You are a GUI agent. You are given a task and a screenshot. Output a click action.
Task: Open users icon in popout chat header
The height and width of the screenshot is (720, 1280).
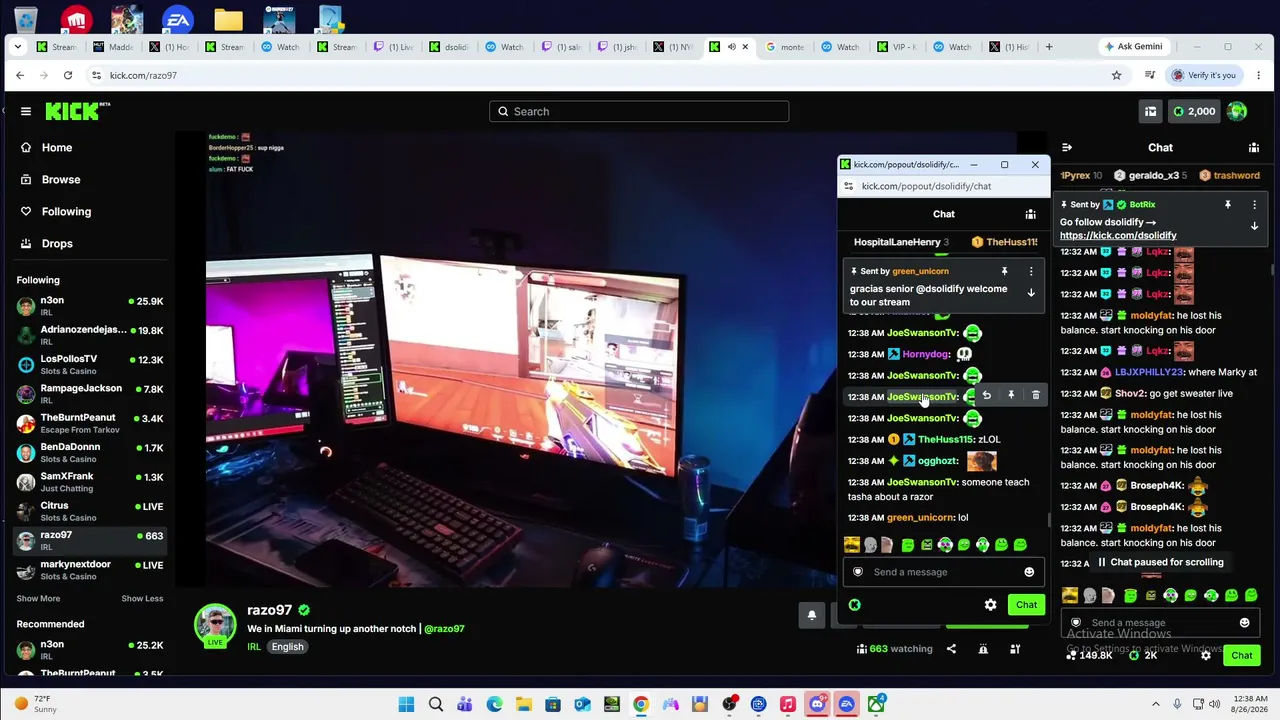click(1030, 214)
